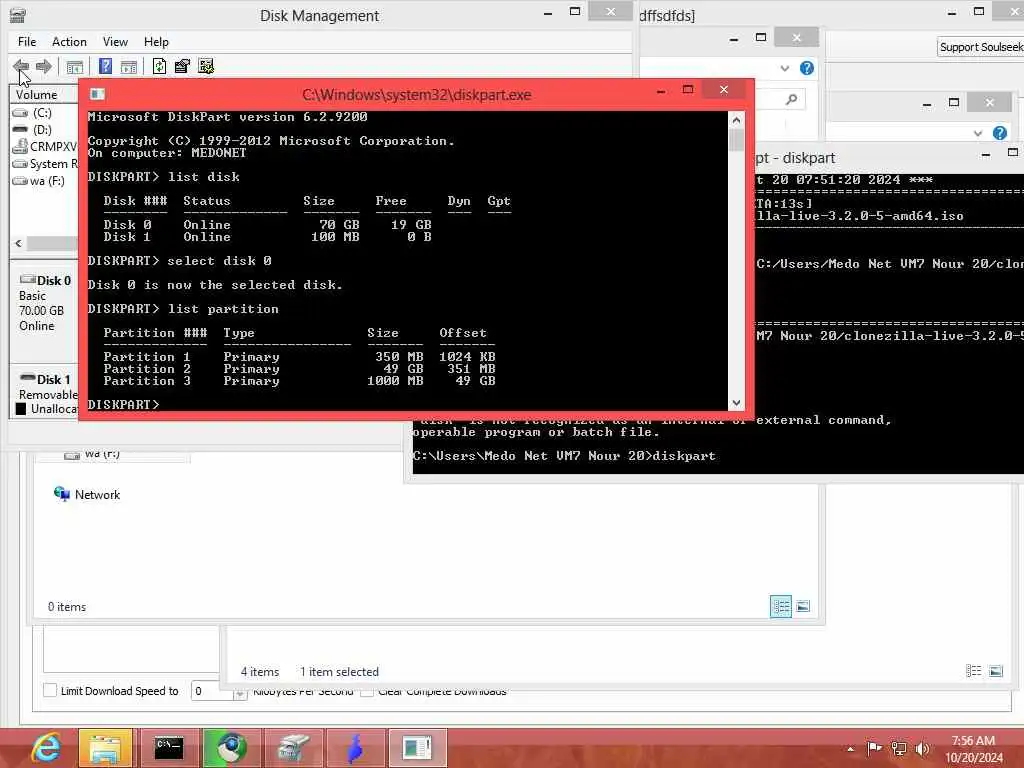The height and width of the screenshot is (768, 1024).
Task: Click the '1 item selected' status text
Action: [x=339, y=671]
